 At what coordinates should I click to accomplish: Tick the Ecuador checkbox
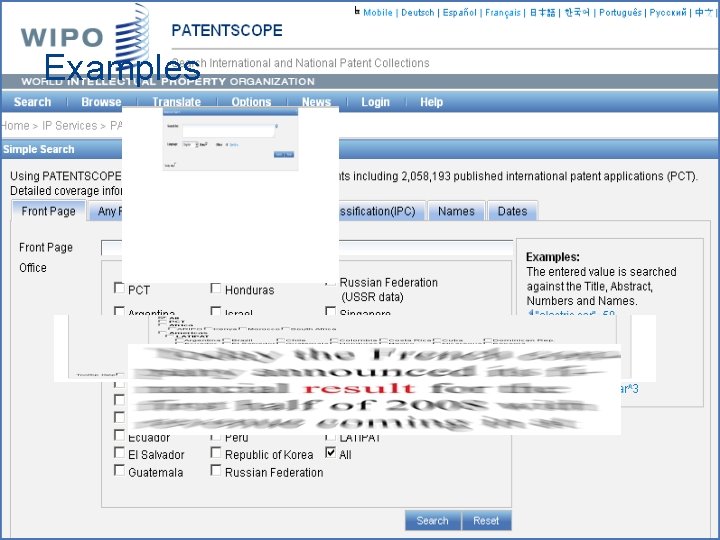click(x=119, y=435)
